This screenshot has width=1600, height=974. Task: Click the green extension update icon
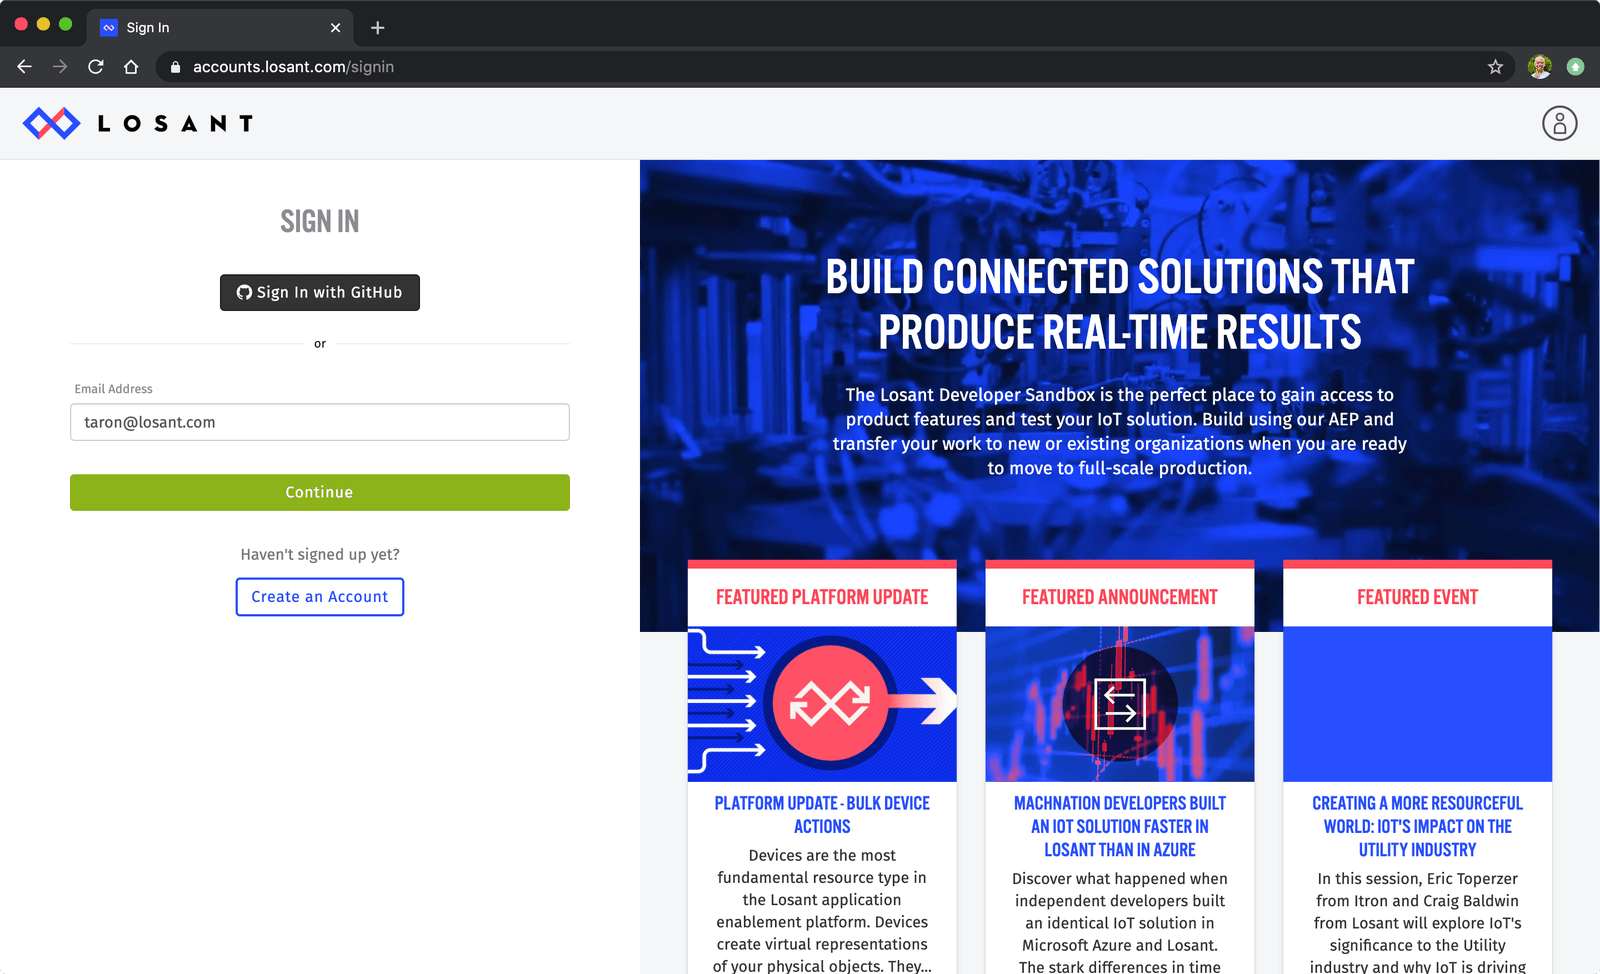(1575, 67)
